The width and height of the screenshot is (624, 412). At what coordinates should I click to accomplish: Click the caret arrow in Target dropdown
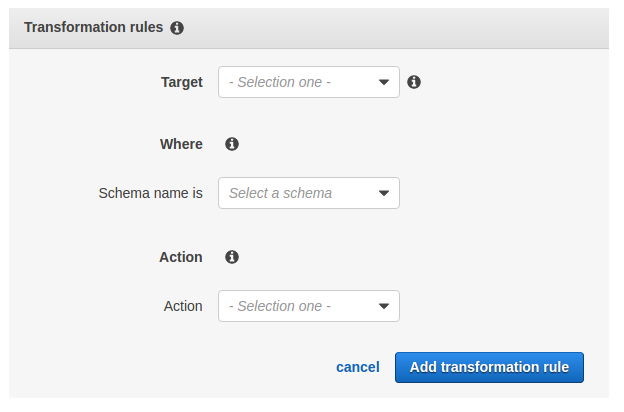[x=384, y=83]
